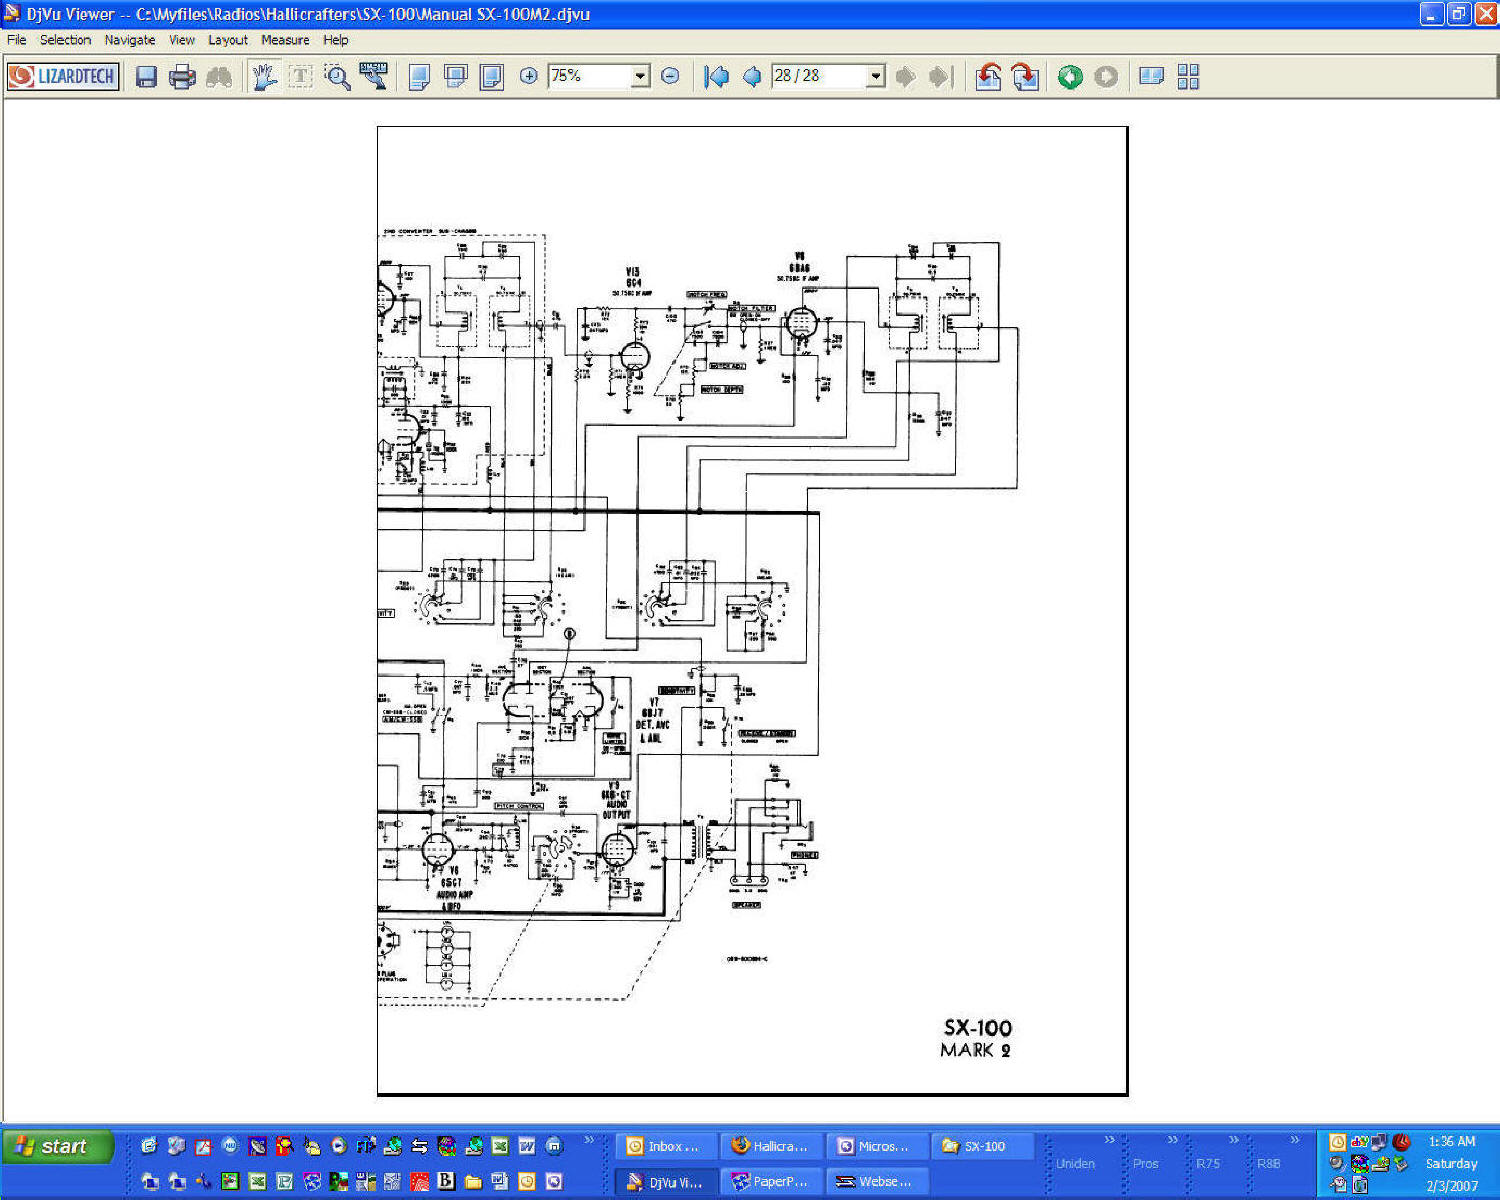Click the fit page layout icon

coord(492,77)
